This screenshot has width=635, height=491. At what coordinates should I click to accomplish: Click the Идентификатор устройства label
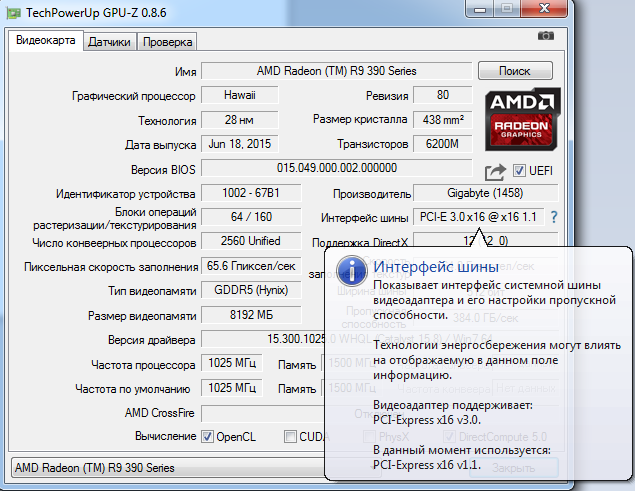[x=126, y=194]
